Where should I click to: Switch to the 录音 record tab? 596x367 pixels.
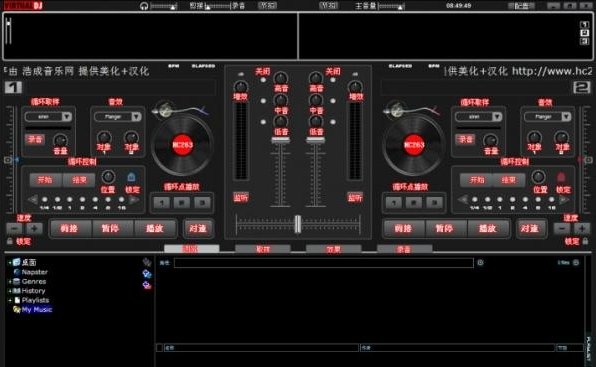pyautogui.click(x=404, y=249)
